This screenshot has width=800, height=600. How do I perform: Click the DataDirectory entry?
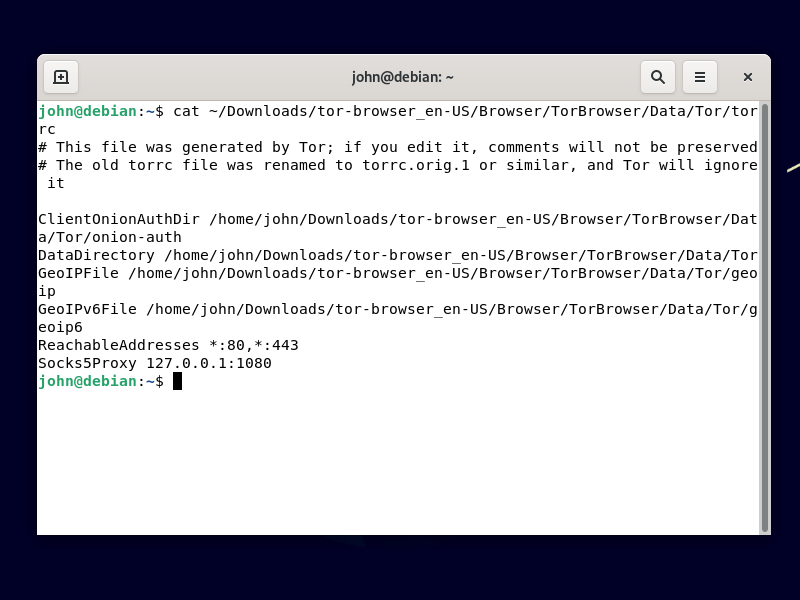(x=95, y=255)
